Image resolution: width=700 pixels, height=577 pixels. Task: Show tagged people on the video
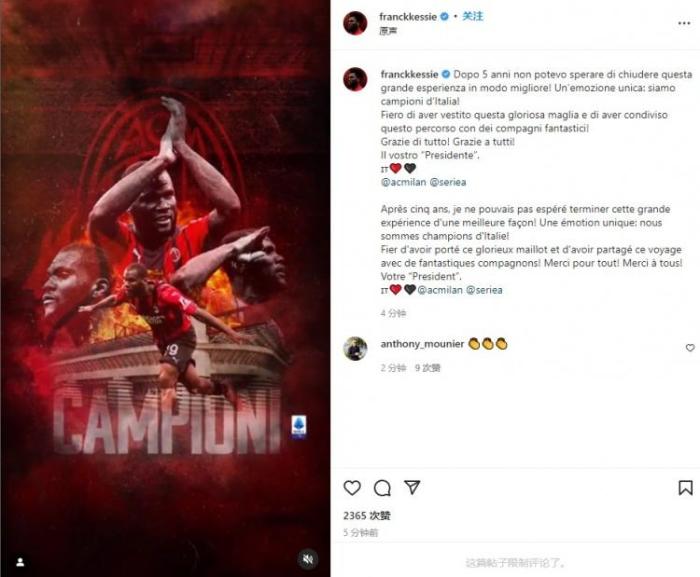click(20, 562)
